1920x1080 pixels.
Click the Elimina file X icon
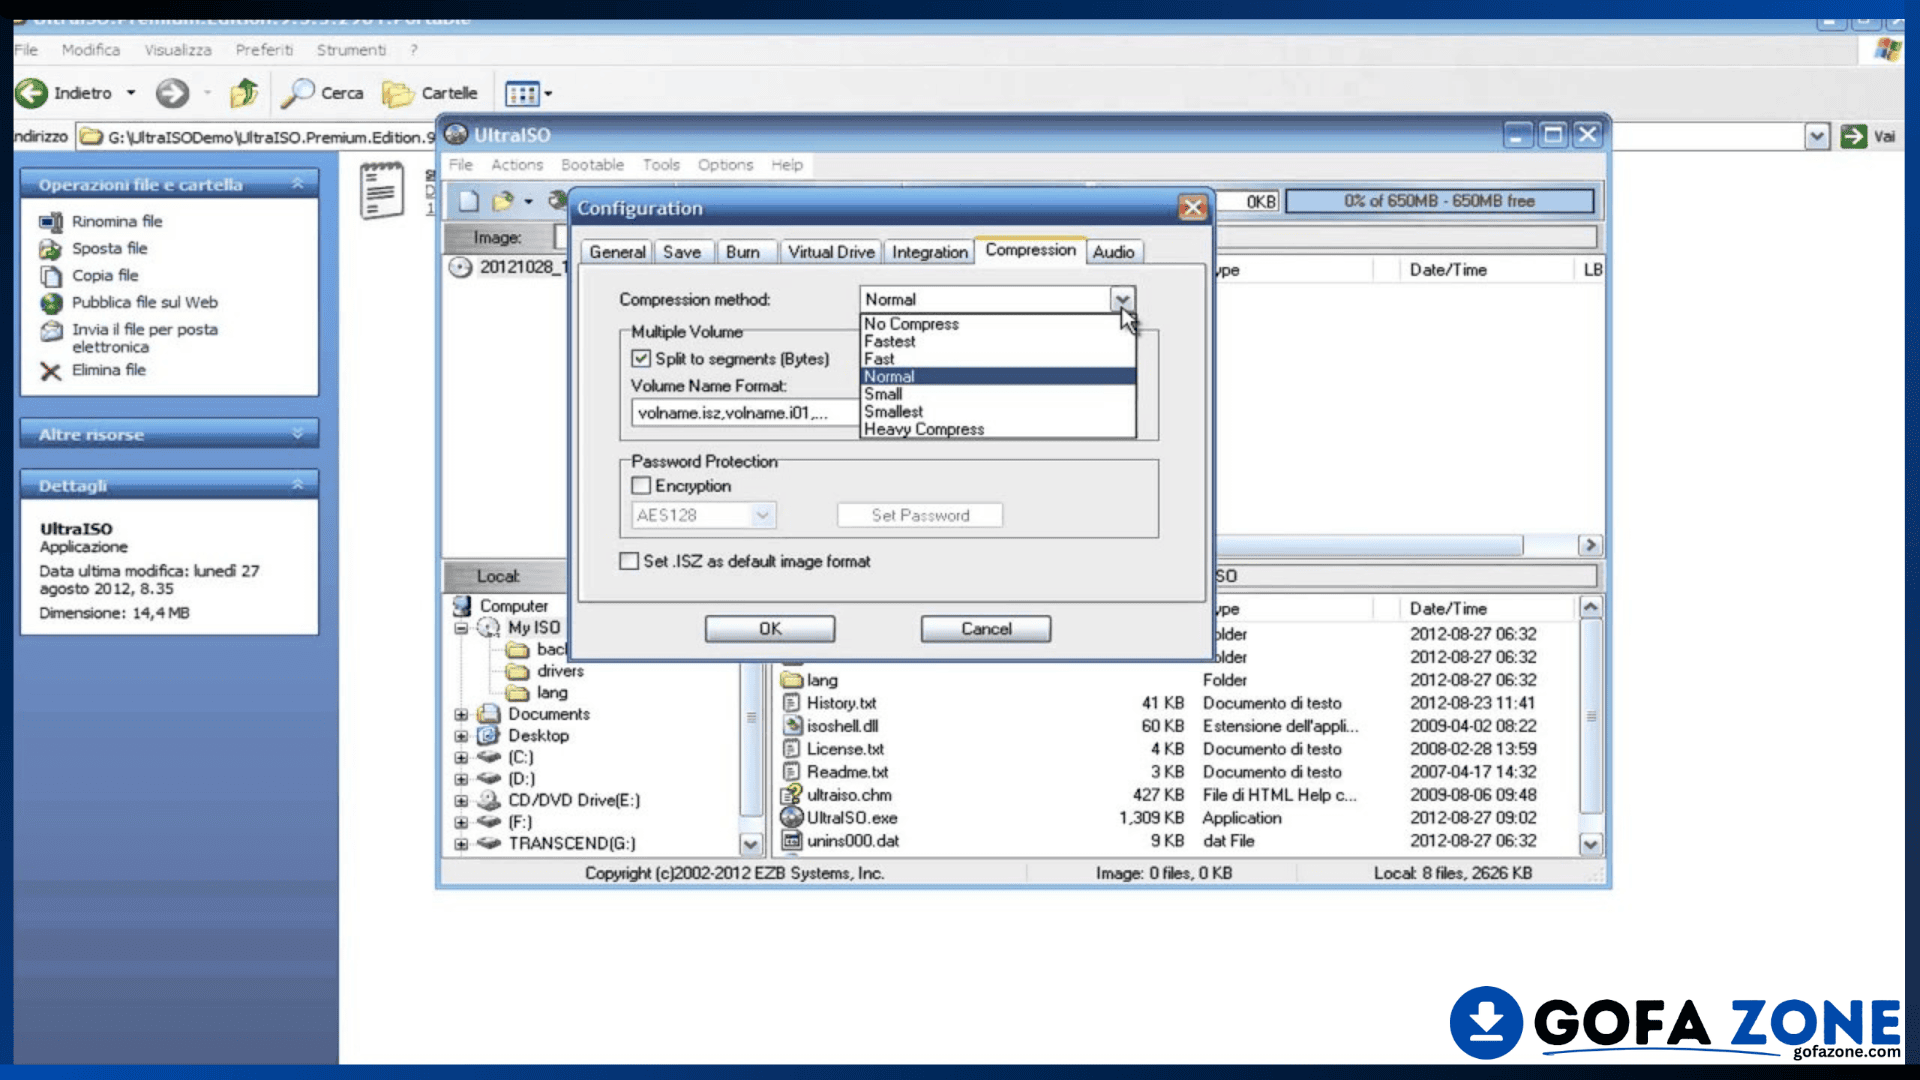[x=51, y=371]
